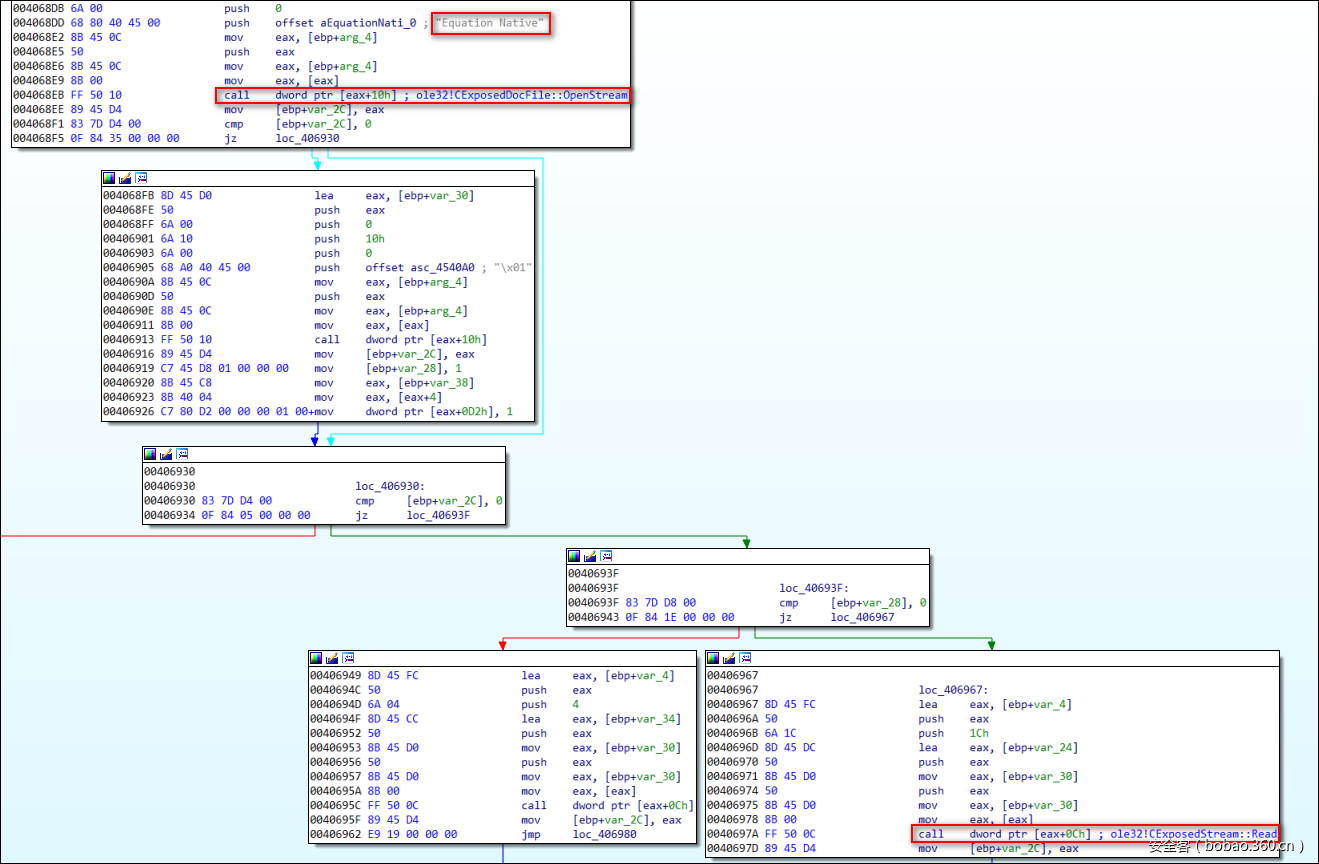The width and height of the screenshot is (1319, 864).
Task: Click the group nodes icon on the loc_406930 block
Action: pos(183,454)
